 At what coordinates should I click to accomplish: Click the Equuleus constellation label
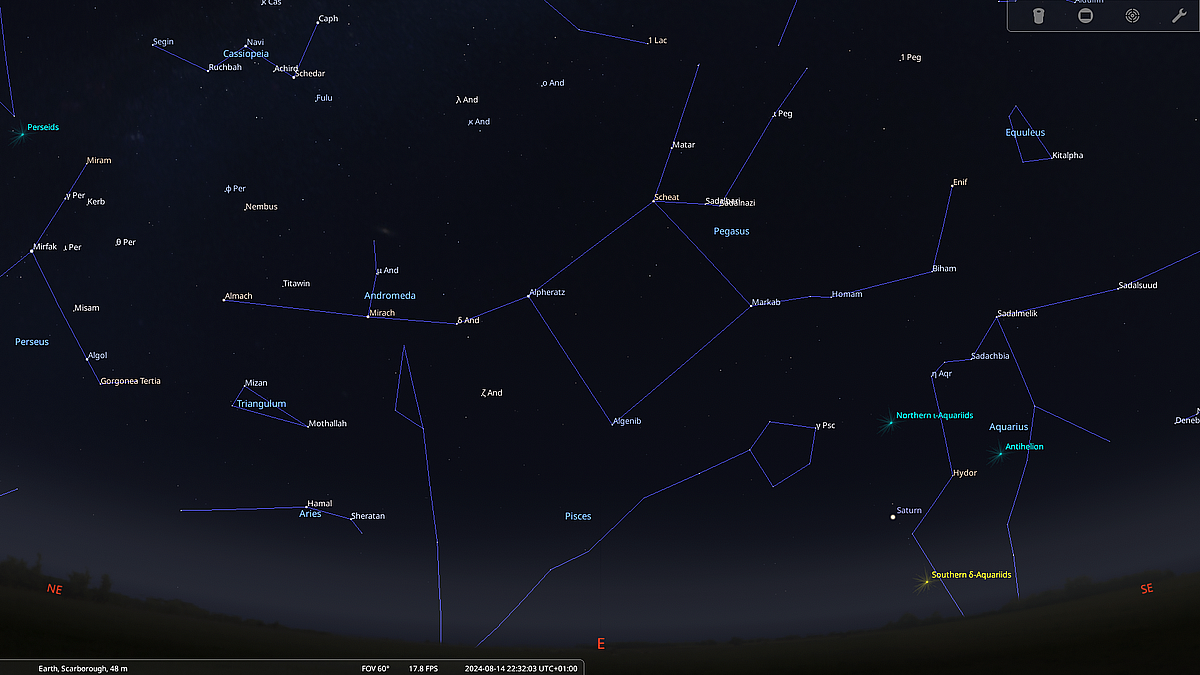point(1025,133)
